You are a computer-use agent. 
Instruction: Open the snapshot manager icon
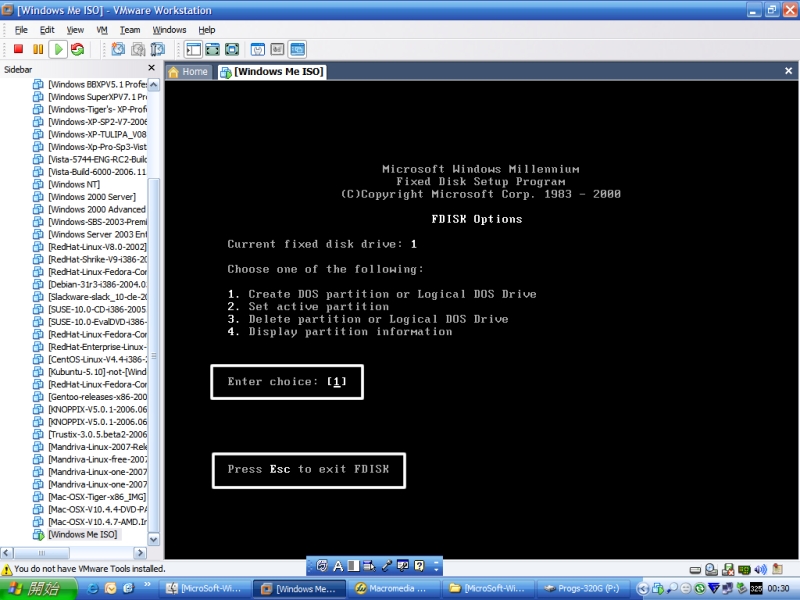[x=158, y=49]
